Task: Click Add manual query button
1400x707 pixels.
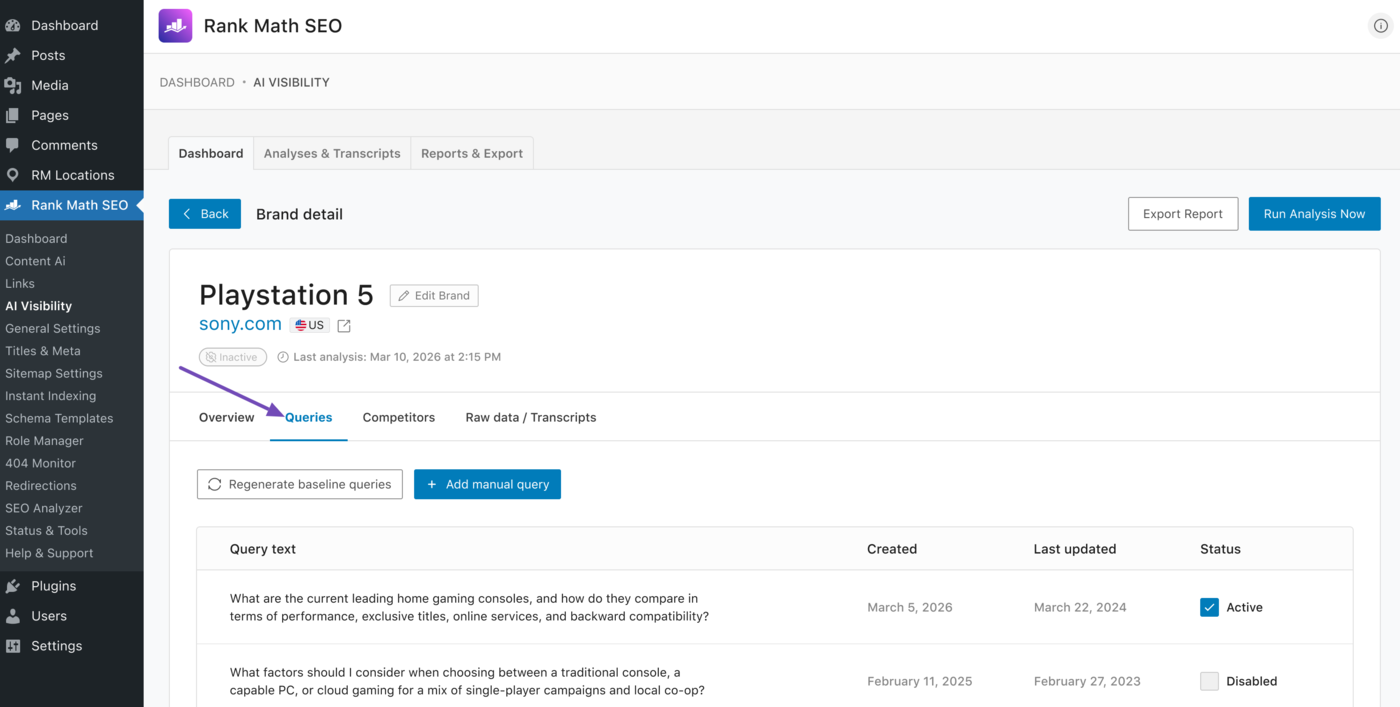Action: pos(487,484)
